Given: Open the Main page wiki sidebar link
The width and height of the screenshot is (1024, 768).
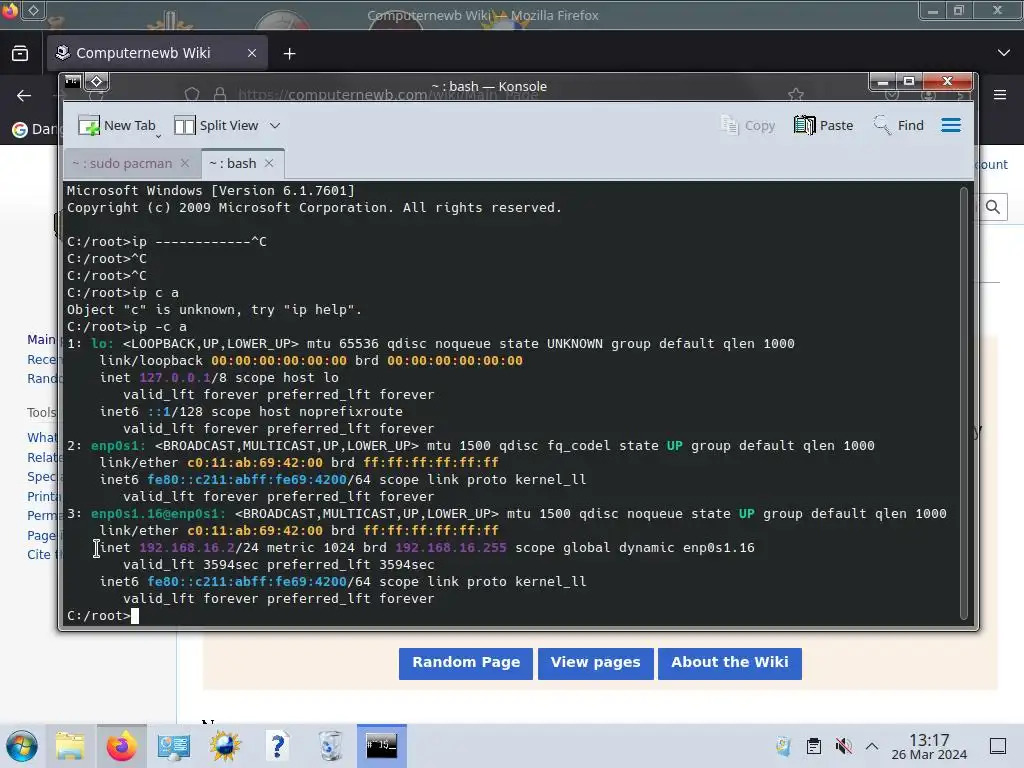Looking at the screenshot, I should pyautogui.click(x=41, y=340).
